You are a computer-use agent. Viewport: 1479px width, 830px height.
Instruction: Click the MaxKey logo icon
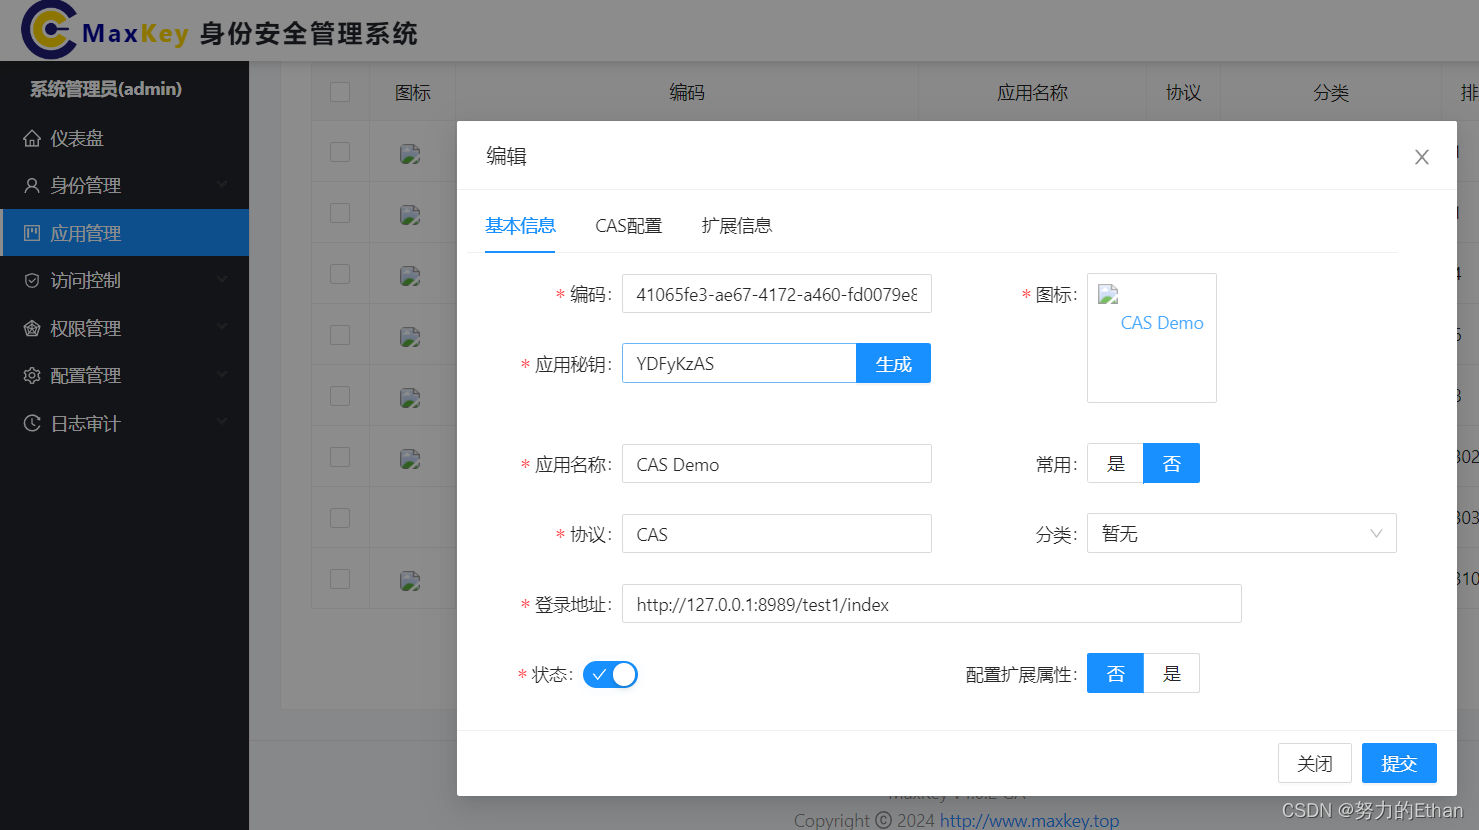(x=49, y=30)
